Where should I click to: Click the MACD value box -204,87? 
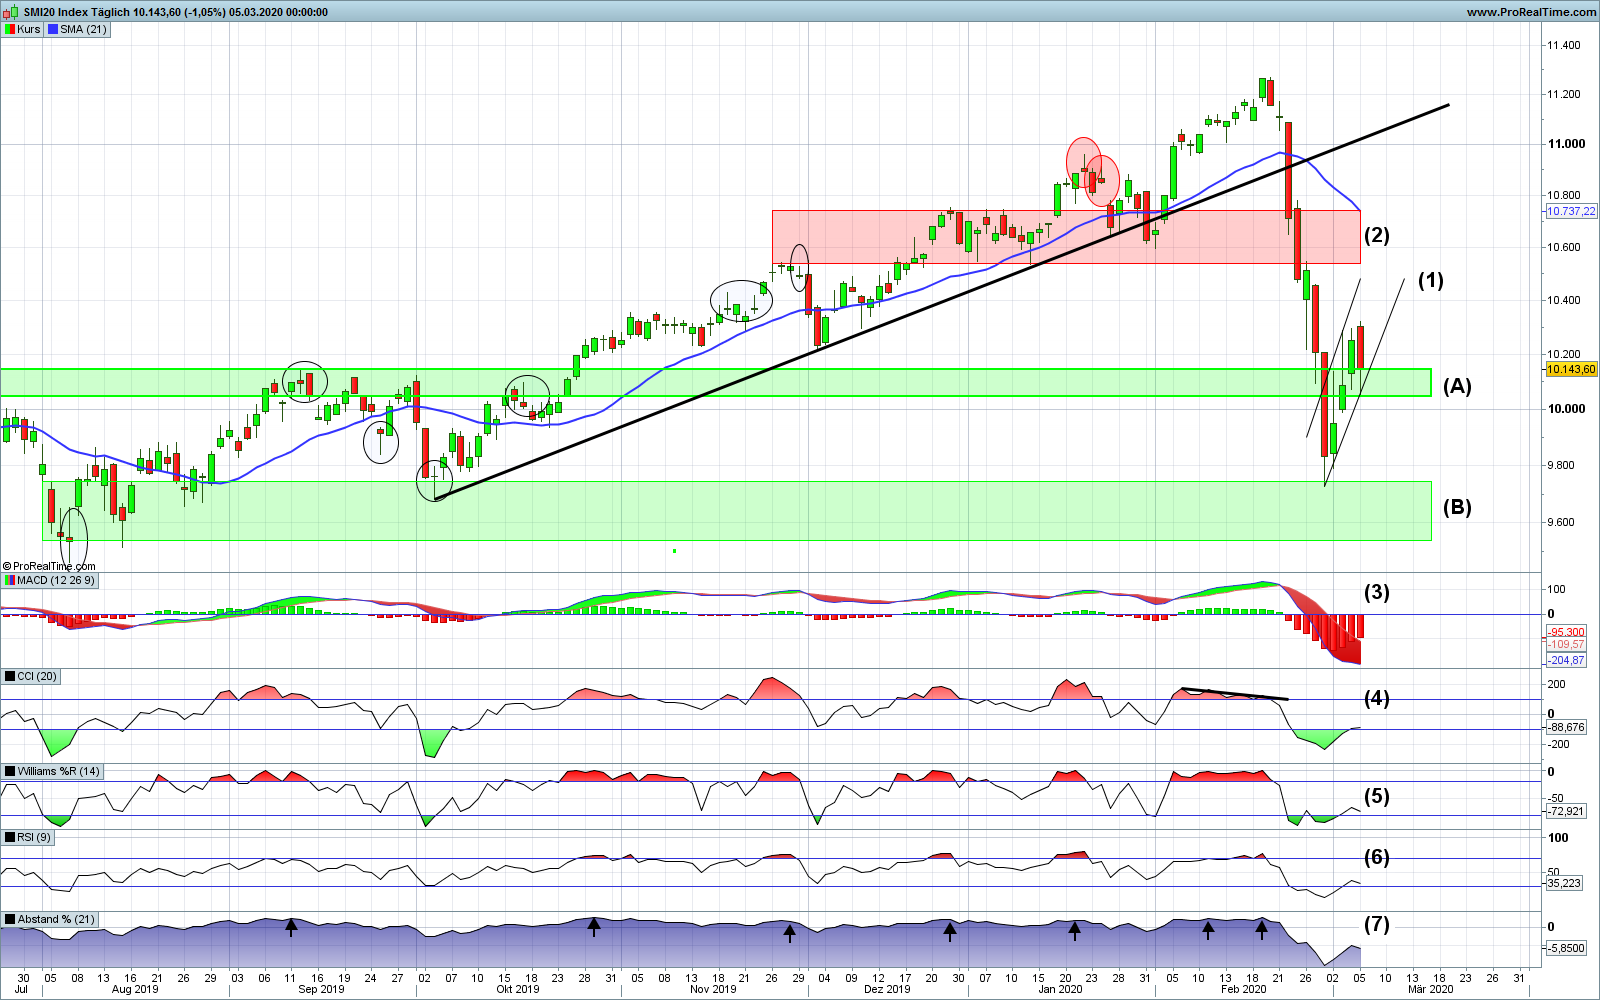click(x=1566, y=660)
